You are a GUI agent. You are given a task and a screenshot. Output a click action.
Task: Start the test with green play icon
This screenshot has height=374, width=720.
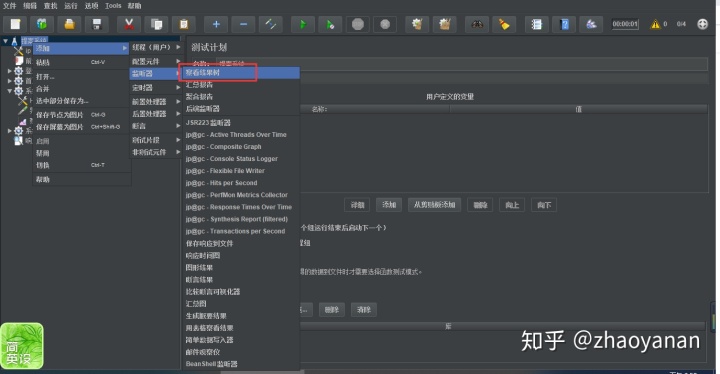tap(303, 24)
